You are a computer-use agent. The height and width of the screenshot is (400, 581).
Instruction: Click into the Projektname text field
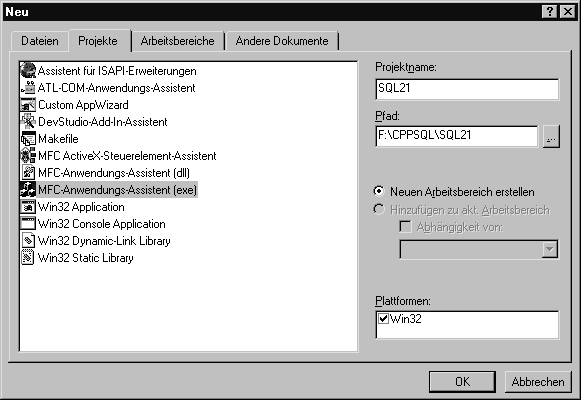(x=467, y=89)
